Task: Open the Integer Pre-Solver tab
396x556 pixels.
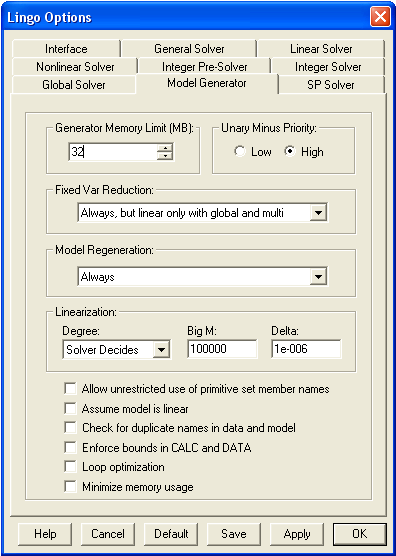Action: (x=205, y=67)
